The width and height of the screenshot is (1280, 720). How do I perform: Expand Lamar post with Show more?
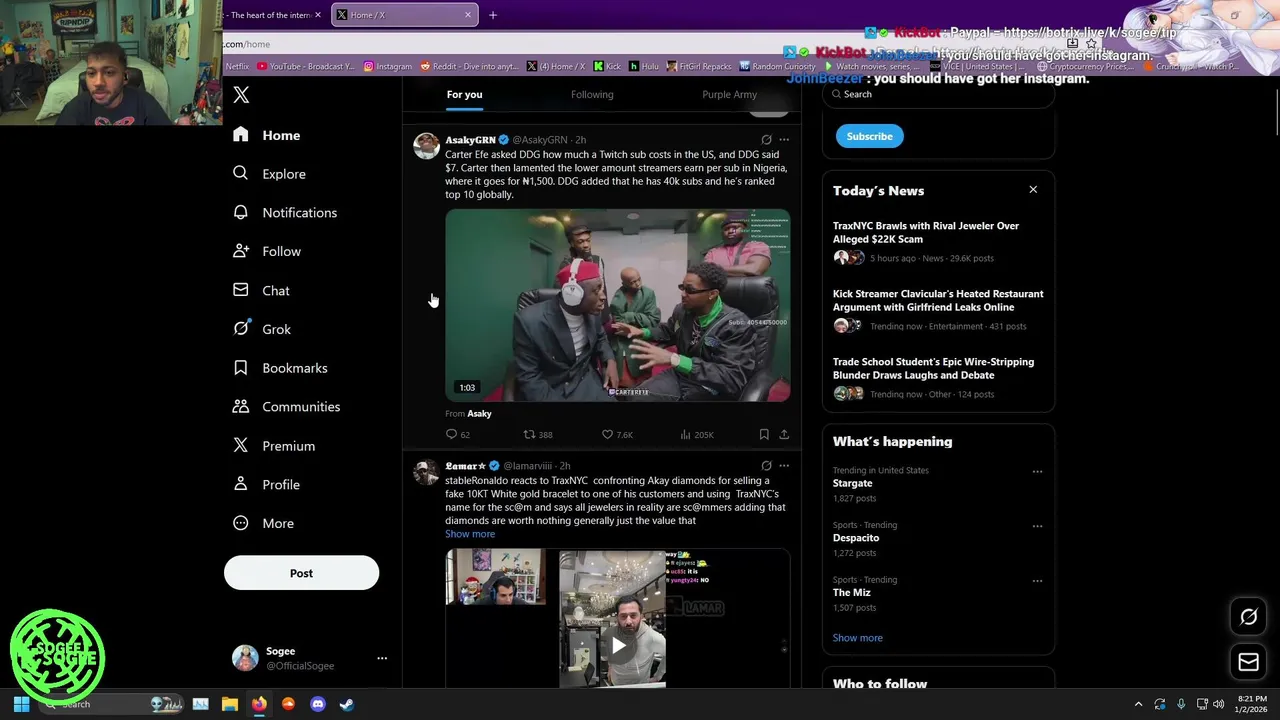[470, 534]
